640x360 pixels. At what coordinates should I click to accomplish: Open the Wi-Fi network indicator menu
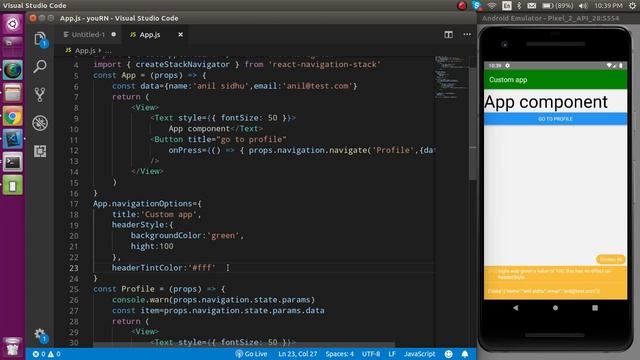(x=492, y=5)
